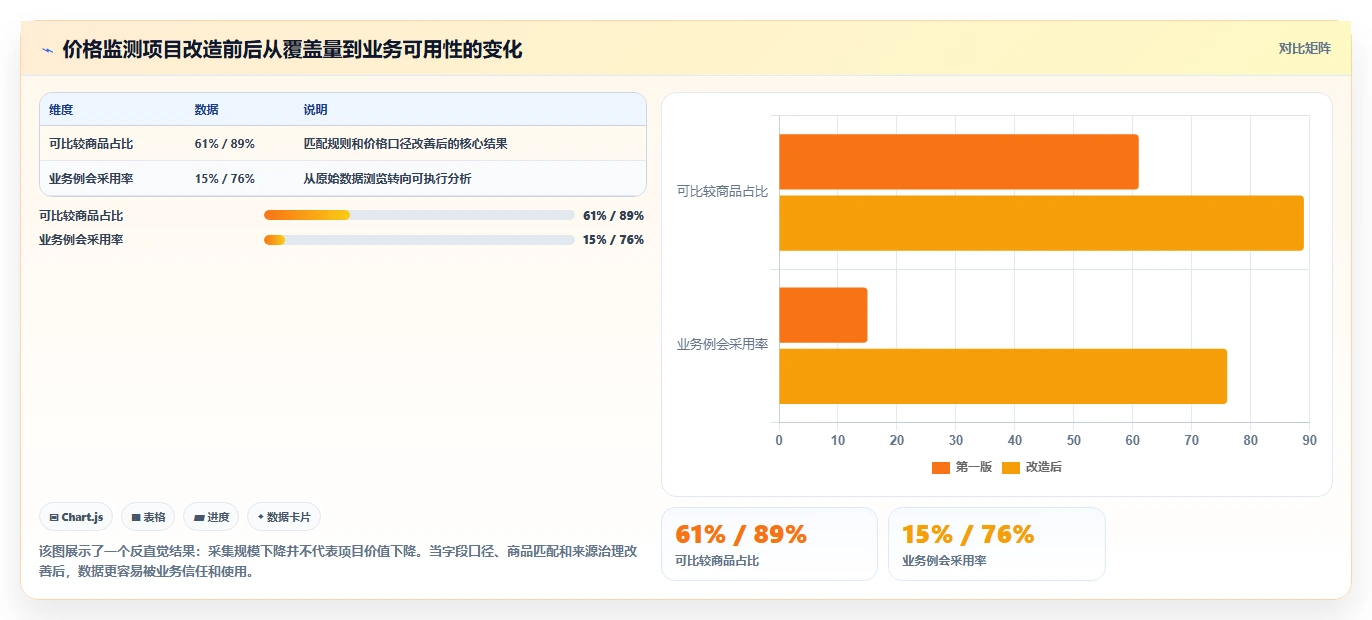Click chart axis label 业务例会采用率
Viewport: 1372px width, 620px height.
[722, 345]
